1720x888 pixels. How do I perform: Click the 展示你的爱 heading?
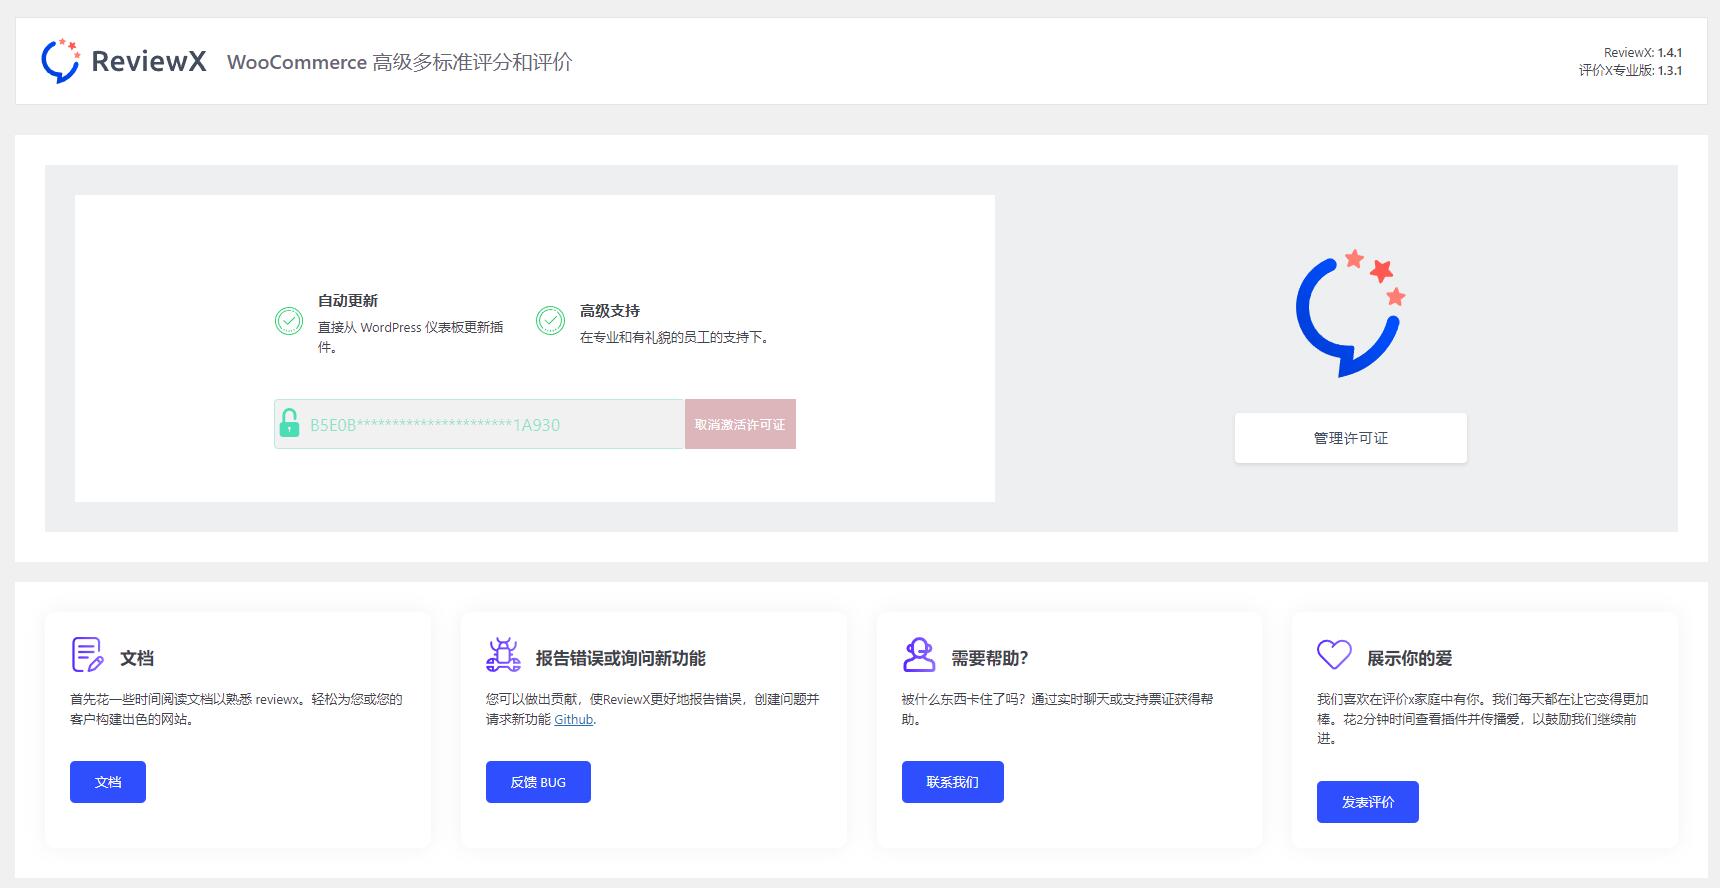1410,658
